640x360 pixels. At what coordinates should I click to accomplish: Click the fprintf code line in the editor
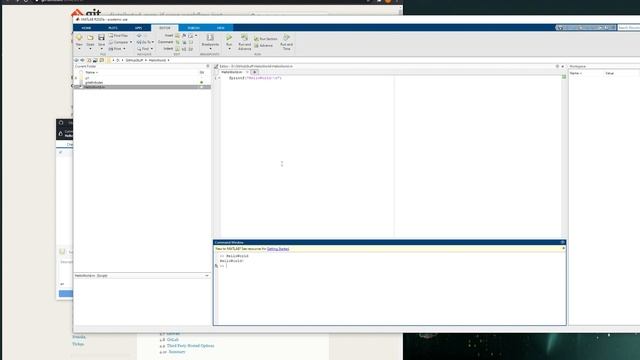[x=255, y=78]
